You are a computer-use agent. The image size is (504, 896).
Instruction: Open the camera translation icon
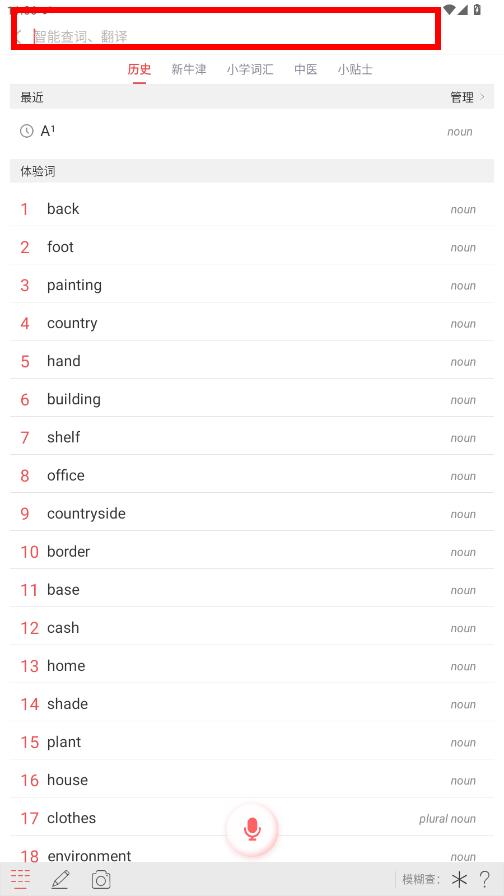click(x=101, y=879)
